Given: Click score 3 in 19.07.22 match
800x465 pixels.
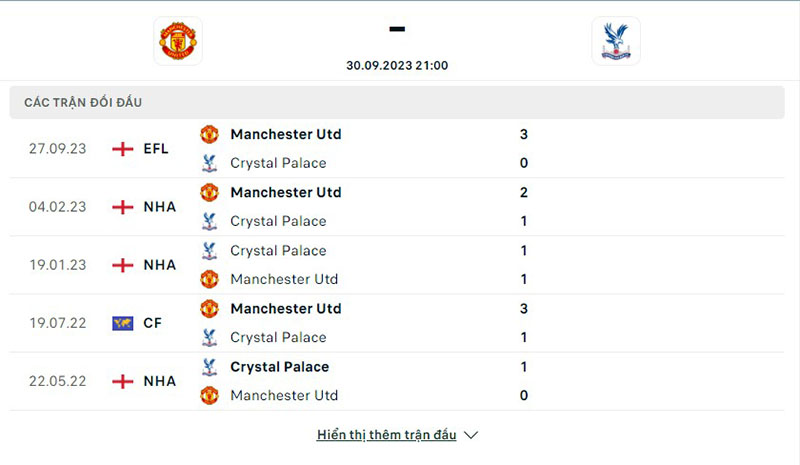Looking at the screenshot, I should (x=524, y=309).
